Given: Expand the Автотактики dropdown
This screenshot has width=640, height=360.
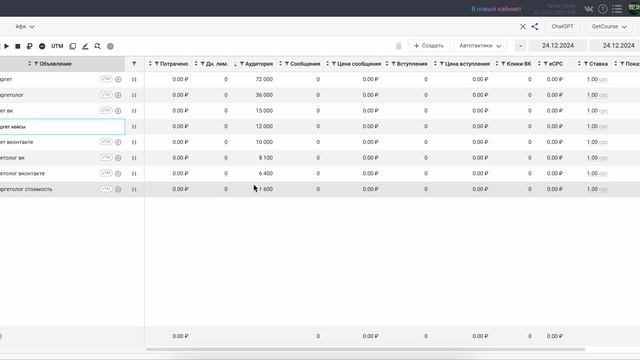Looking at the screenshot, I should point(480,46).
